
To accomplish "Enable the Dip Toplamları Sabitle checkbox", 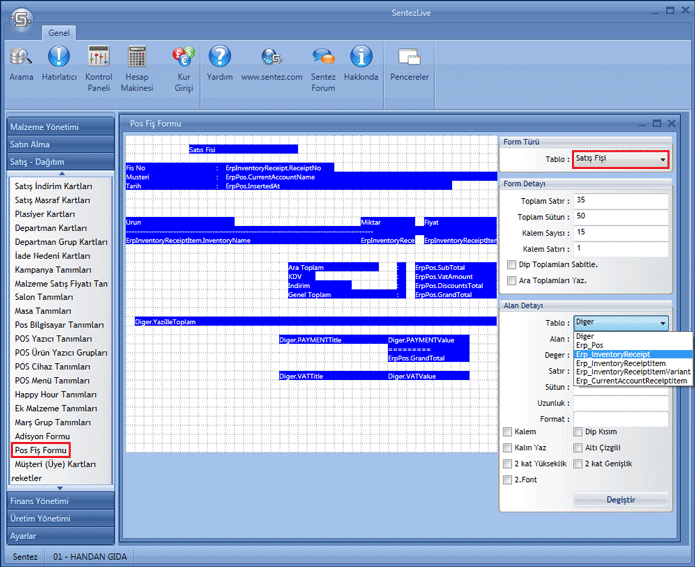I will [x=512, y=264].
